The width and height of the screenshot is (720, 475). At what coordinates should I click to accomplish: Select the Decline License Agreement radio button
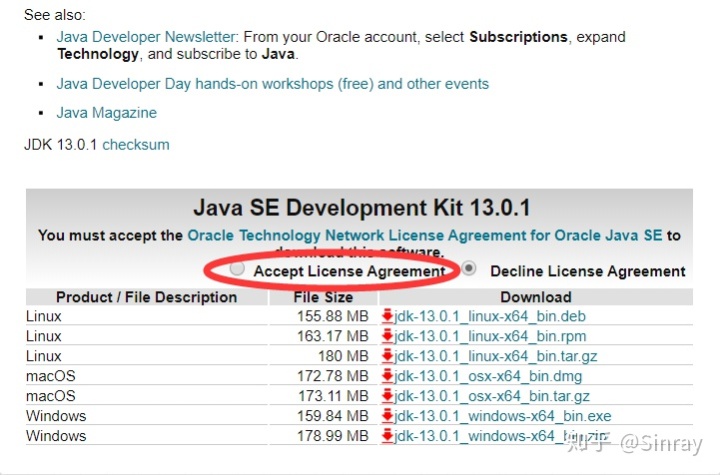click(x=469, y=268)
